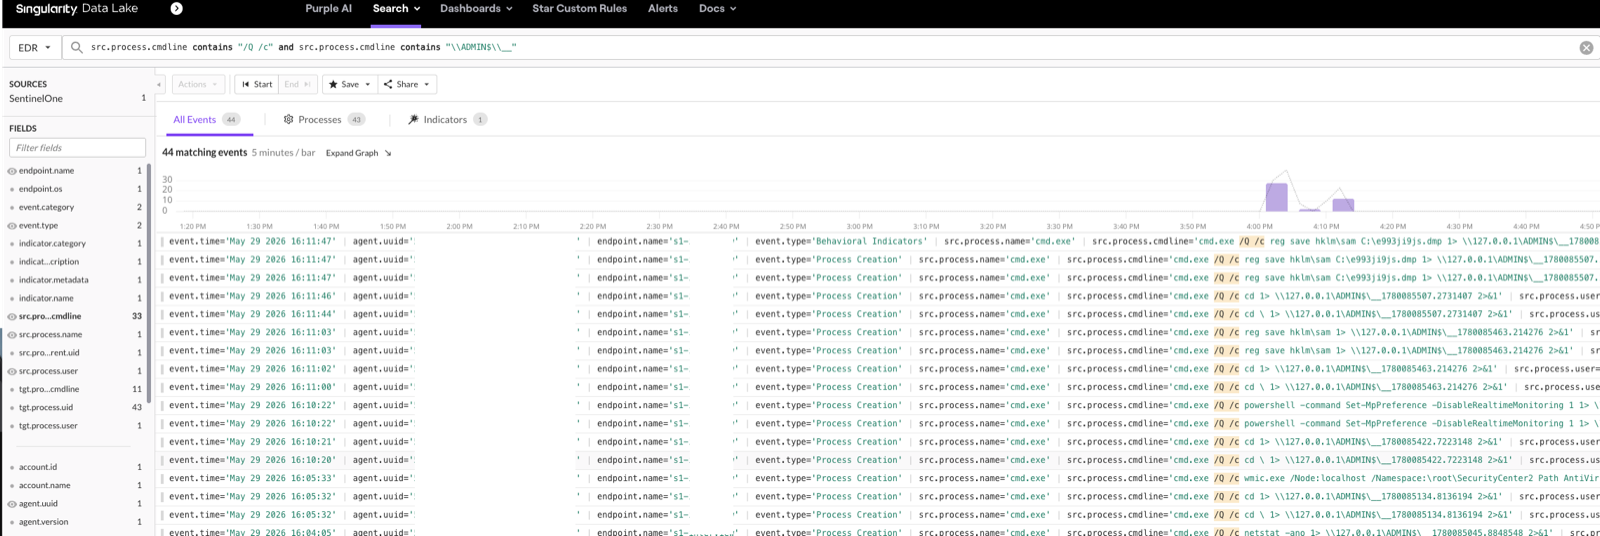Open the Alerts page
The width and height of the screenshot is (1600, 536).
pos(662,9)
